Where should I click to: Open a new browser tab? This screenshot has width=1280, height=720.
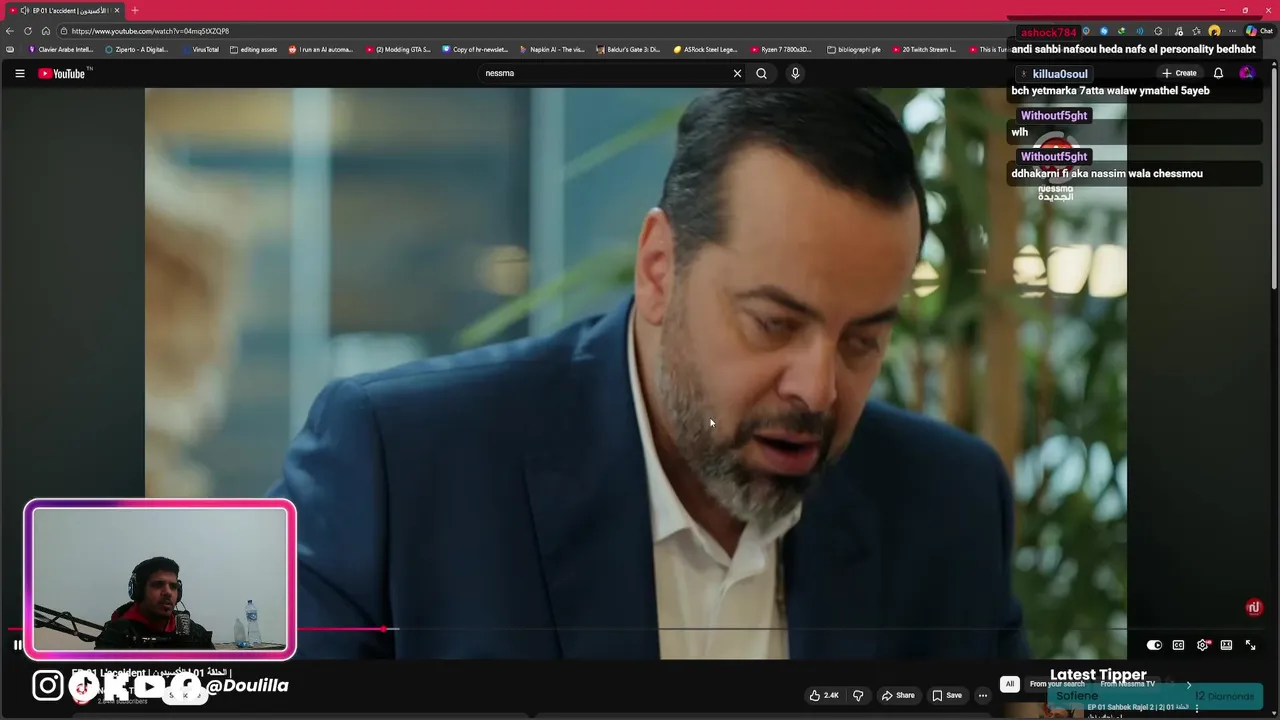[x=135, y=10]
